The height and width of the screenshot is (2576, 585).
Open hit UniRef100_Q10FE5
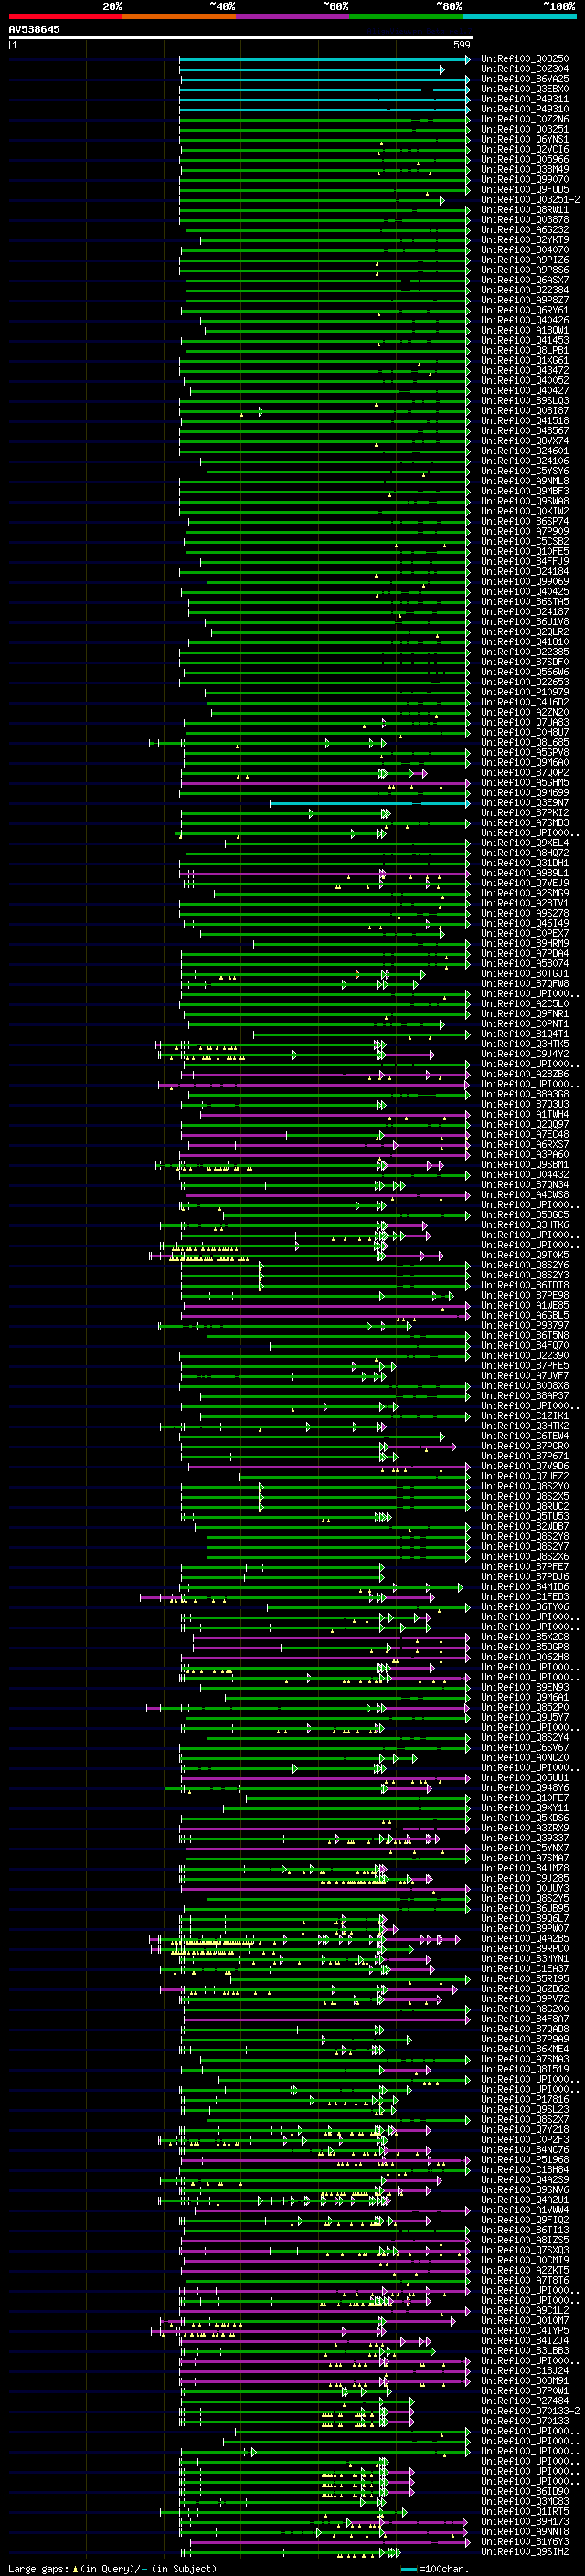coord(525,551)
